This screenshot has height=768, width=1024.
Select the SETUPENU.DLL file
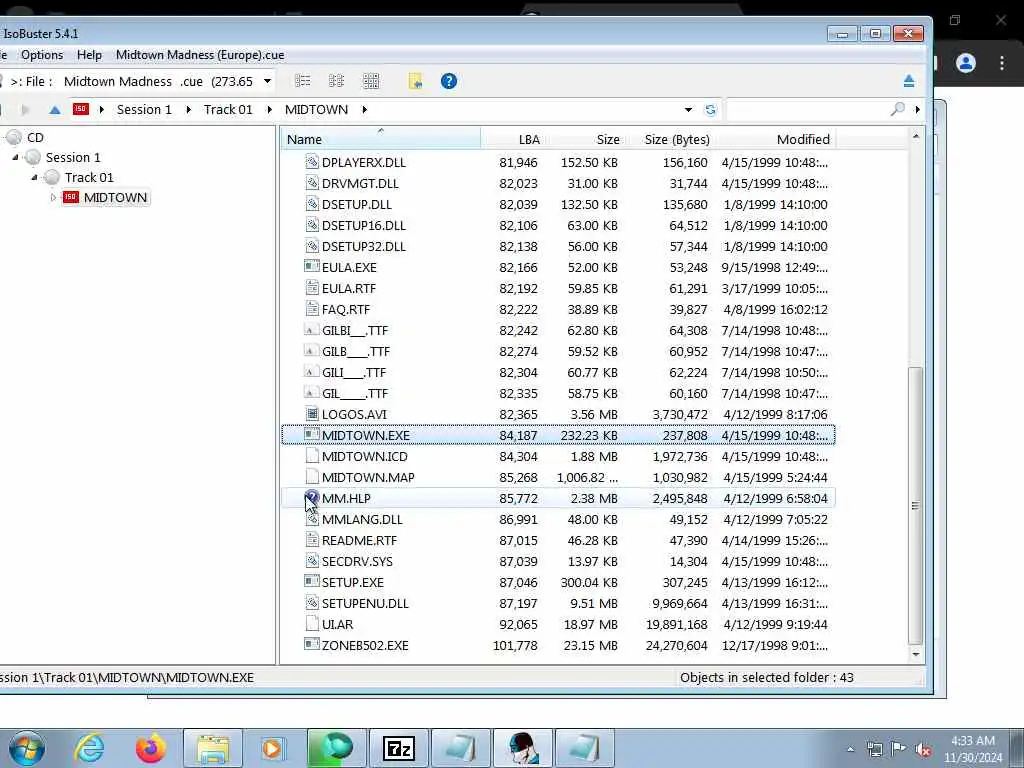click(x=365, y=603)
